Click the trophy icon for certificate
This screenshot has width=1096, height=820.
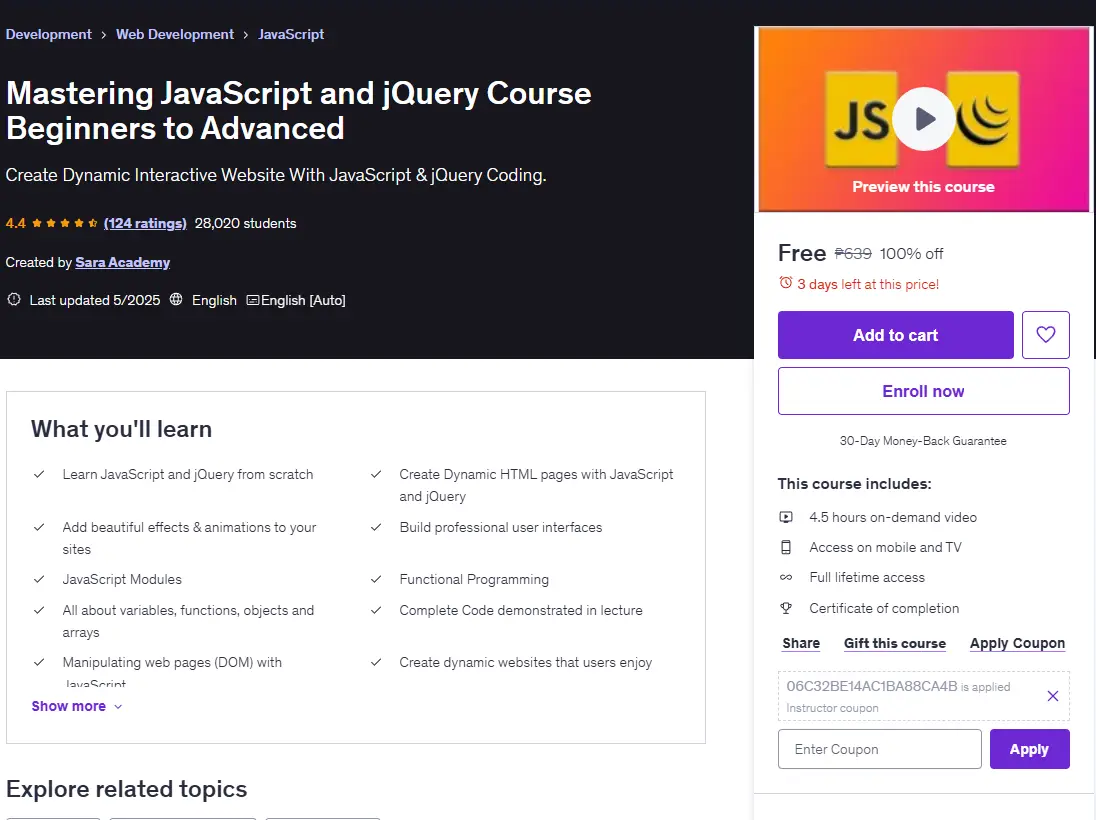coord(786,608)
